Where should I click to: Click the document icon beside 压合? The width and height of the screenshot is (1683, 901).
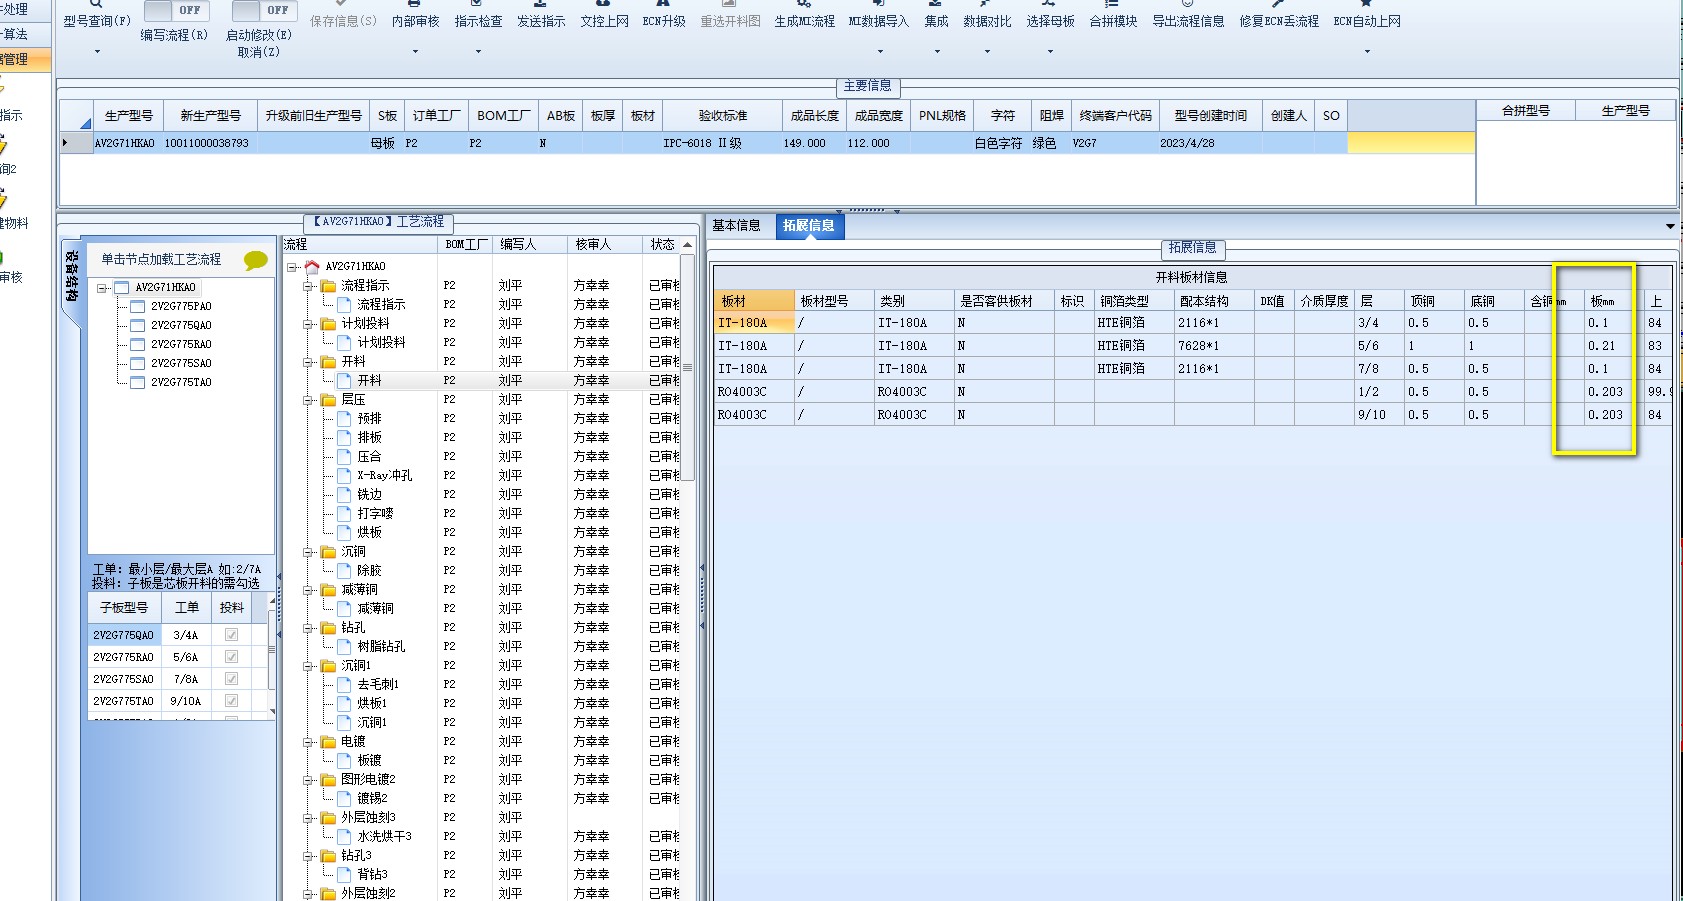(x=344, y=457)
